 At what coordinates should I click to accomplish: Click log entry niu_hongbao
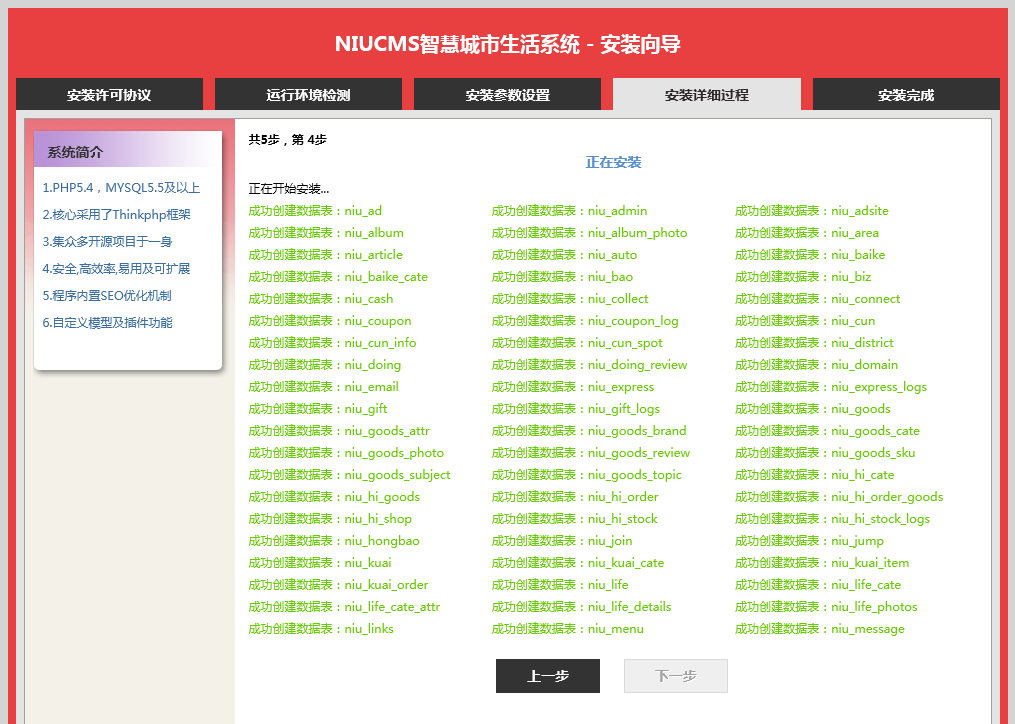[x=334, y=541]
